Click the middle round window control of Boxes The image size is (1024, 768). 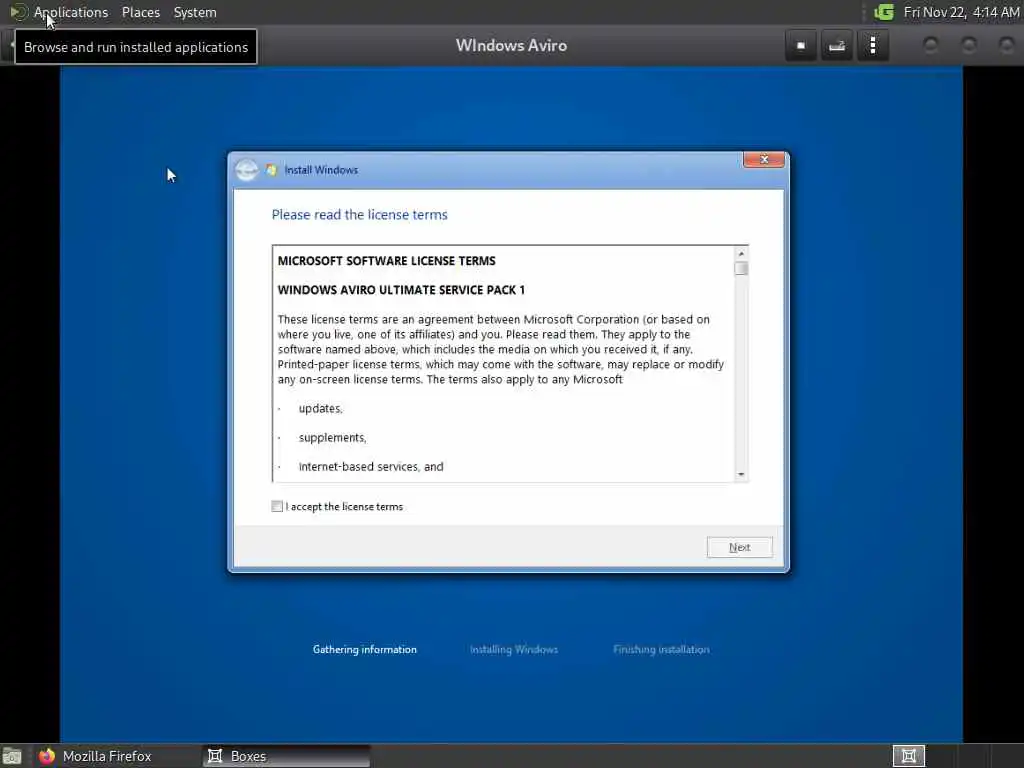click(969, 45)
